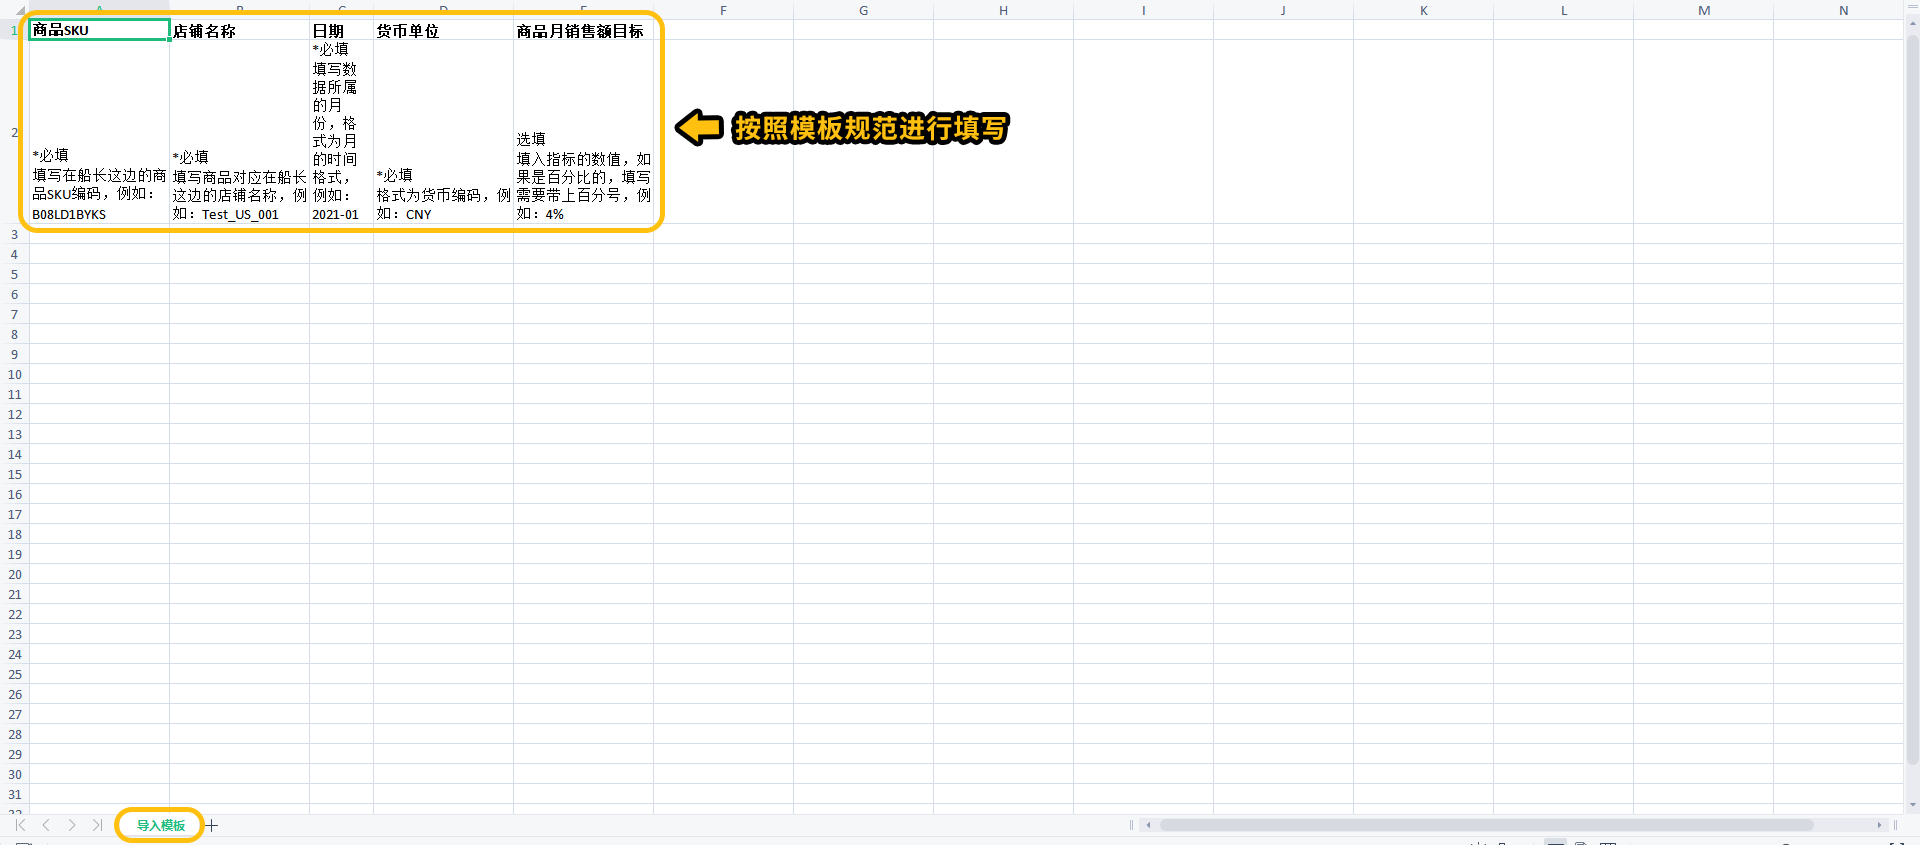
Task: Select row 18 header
Action: pyautogui.click(x=14, y=534)
